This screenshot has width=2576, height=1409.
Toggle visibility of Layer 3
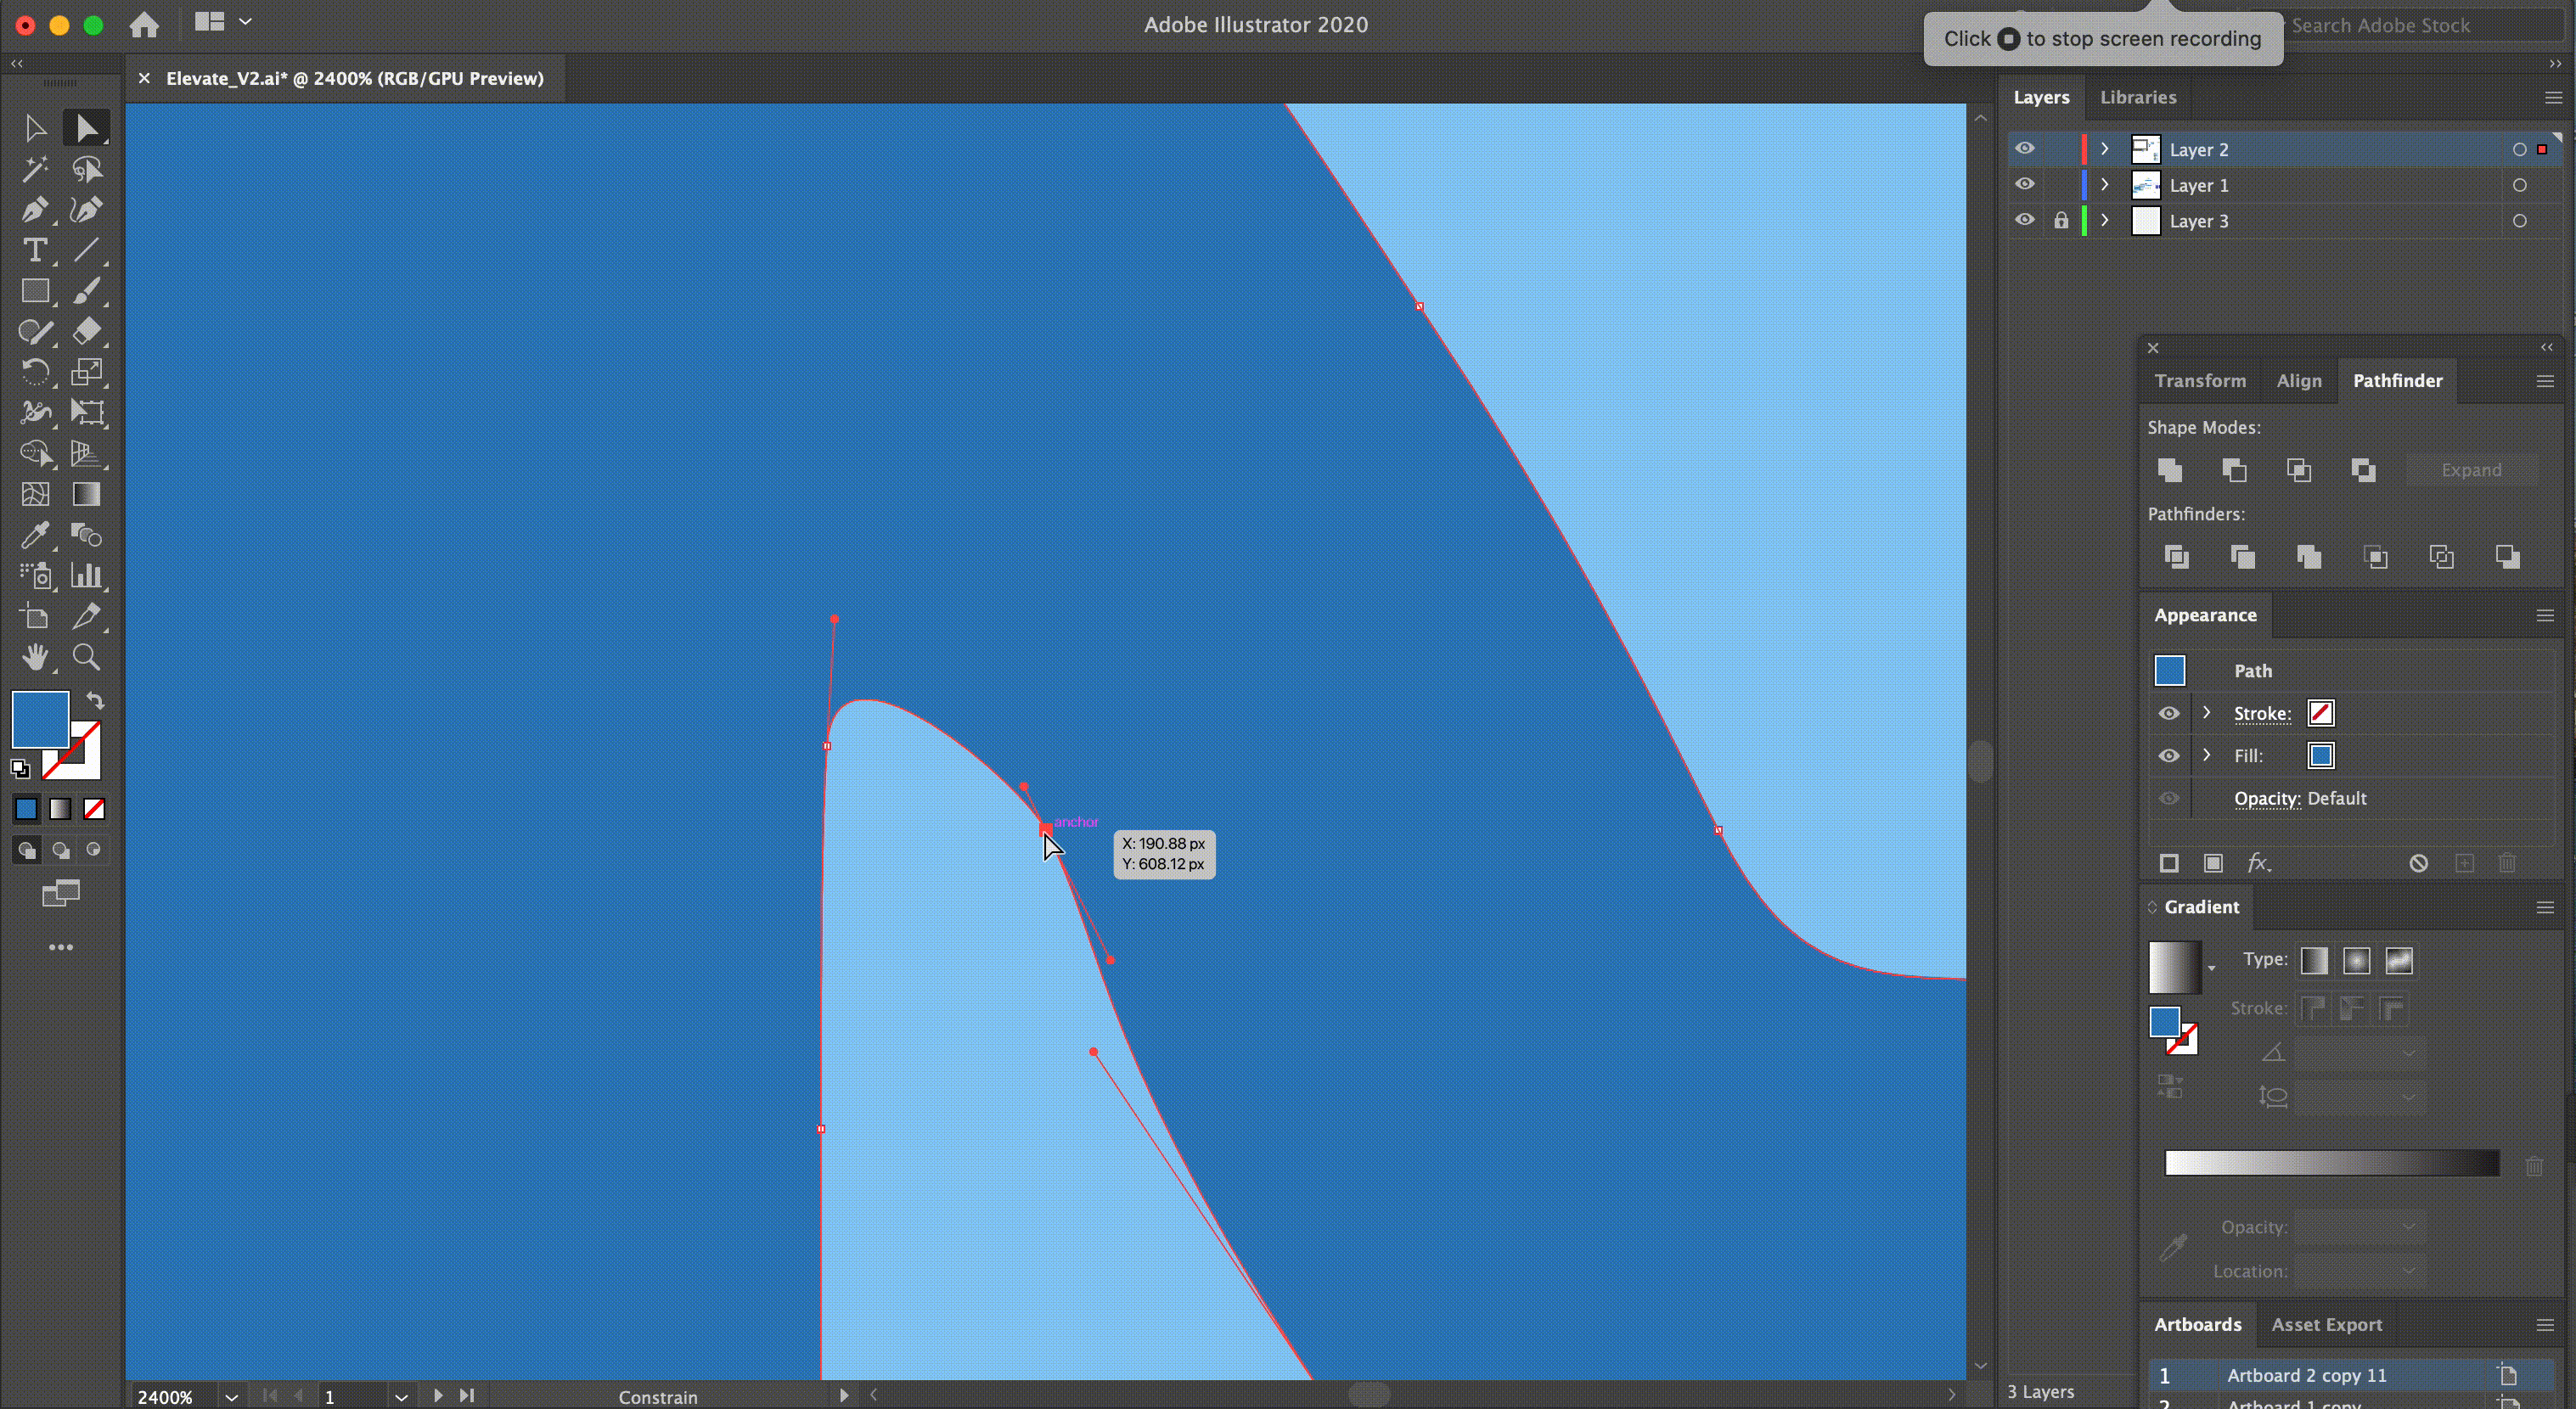point(2026,220)
